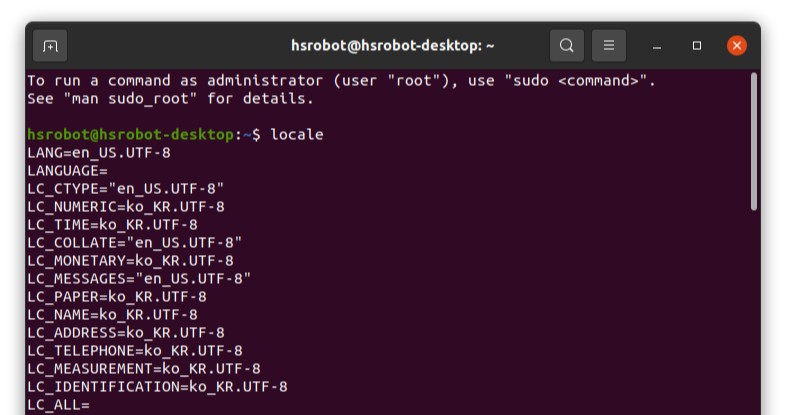The image size is (786, 415).
Task: Click the LC_ALL= line
Action: coord(59,405)
